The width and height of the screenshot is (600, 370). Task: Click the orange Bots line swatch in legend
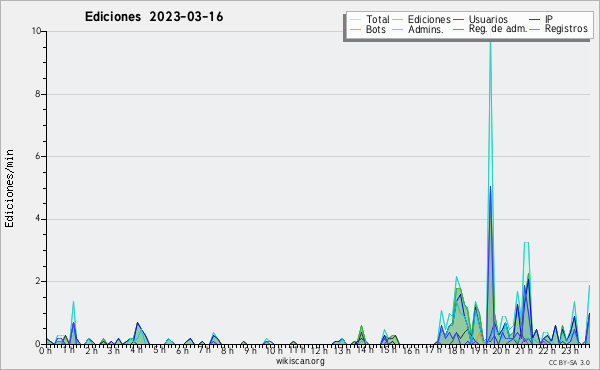(355, 29)
